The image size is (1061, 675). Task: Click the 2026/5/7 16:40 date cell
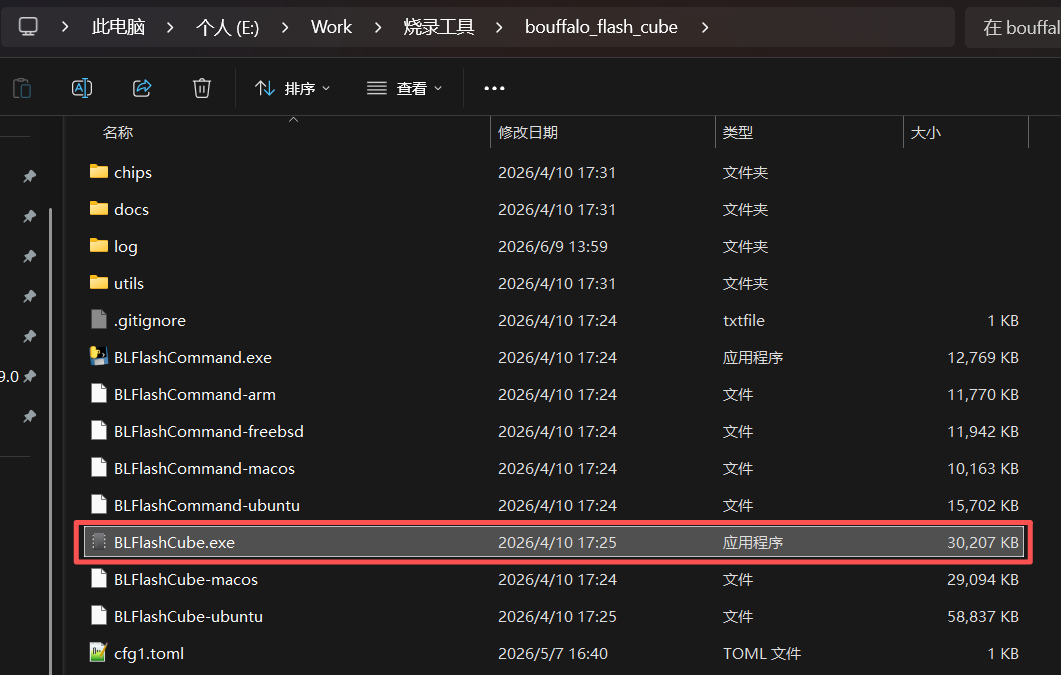coord(553,653)
